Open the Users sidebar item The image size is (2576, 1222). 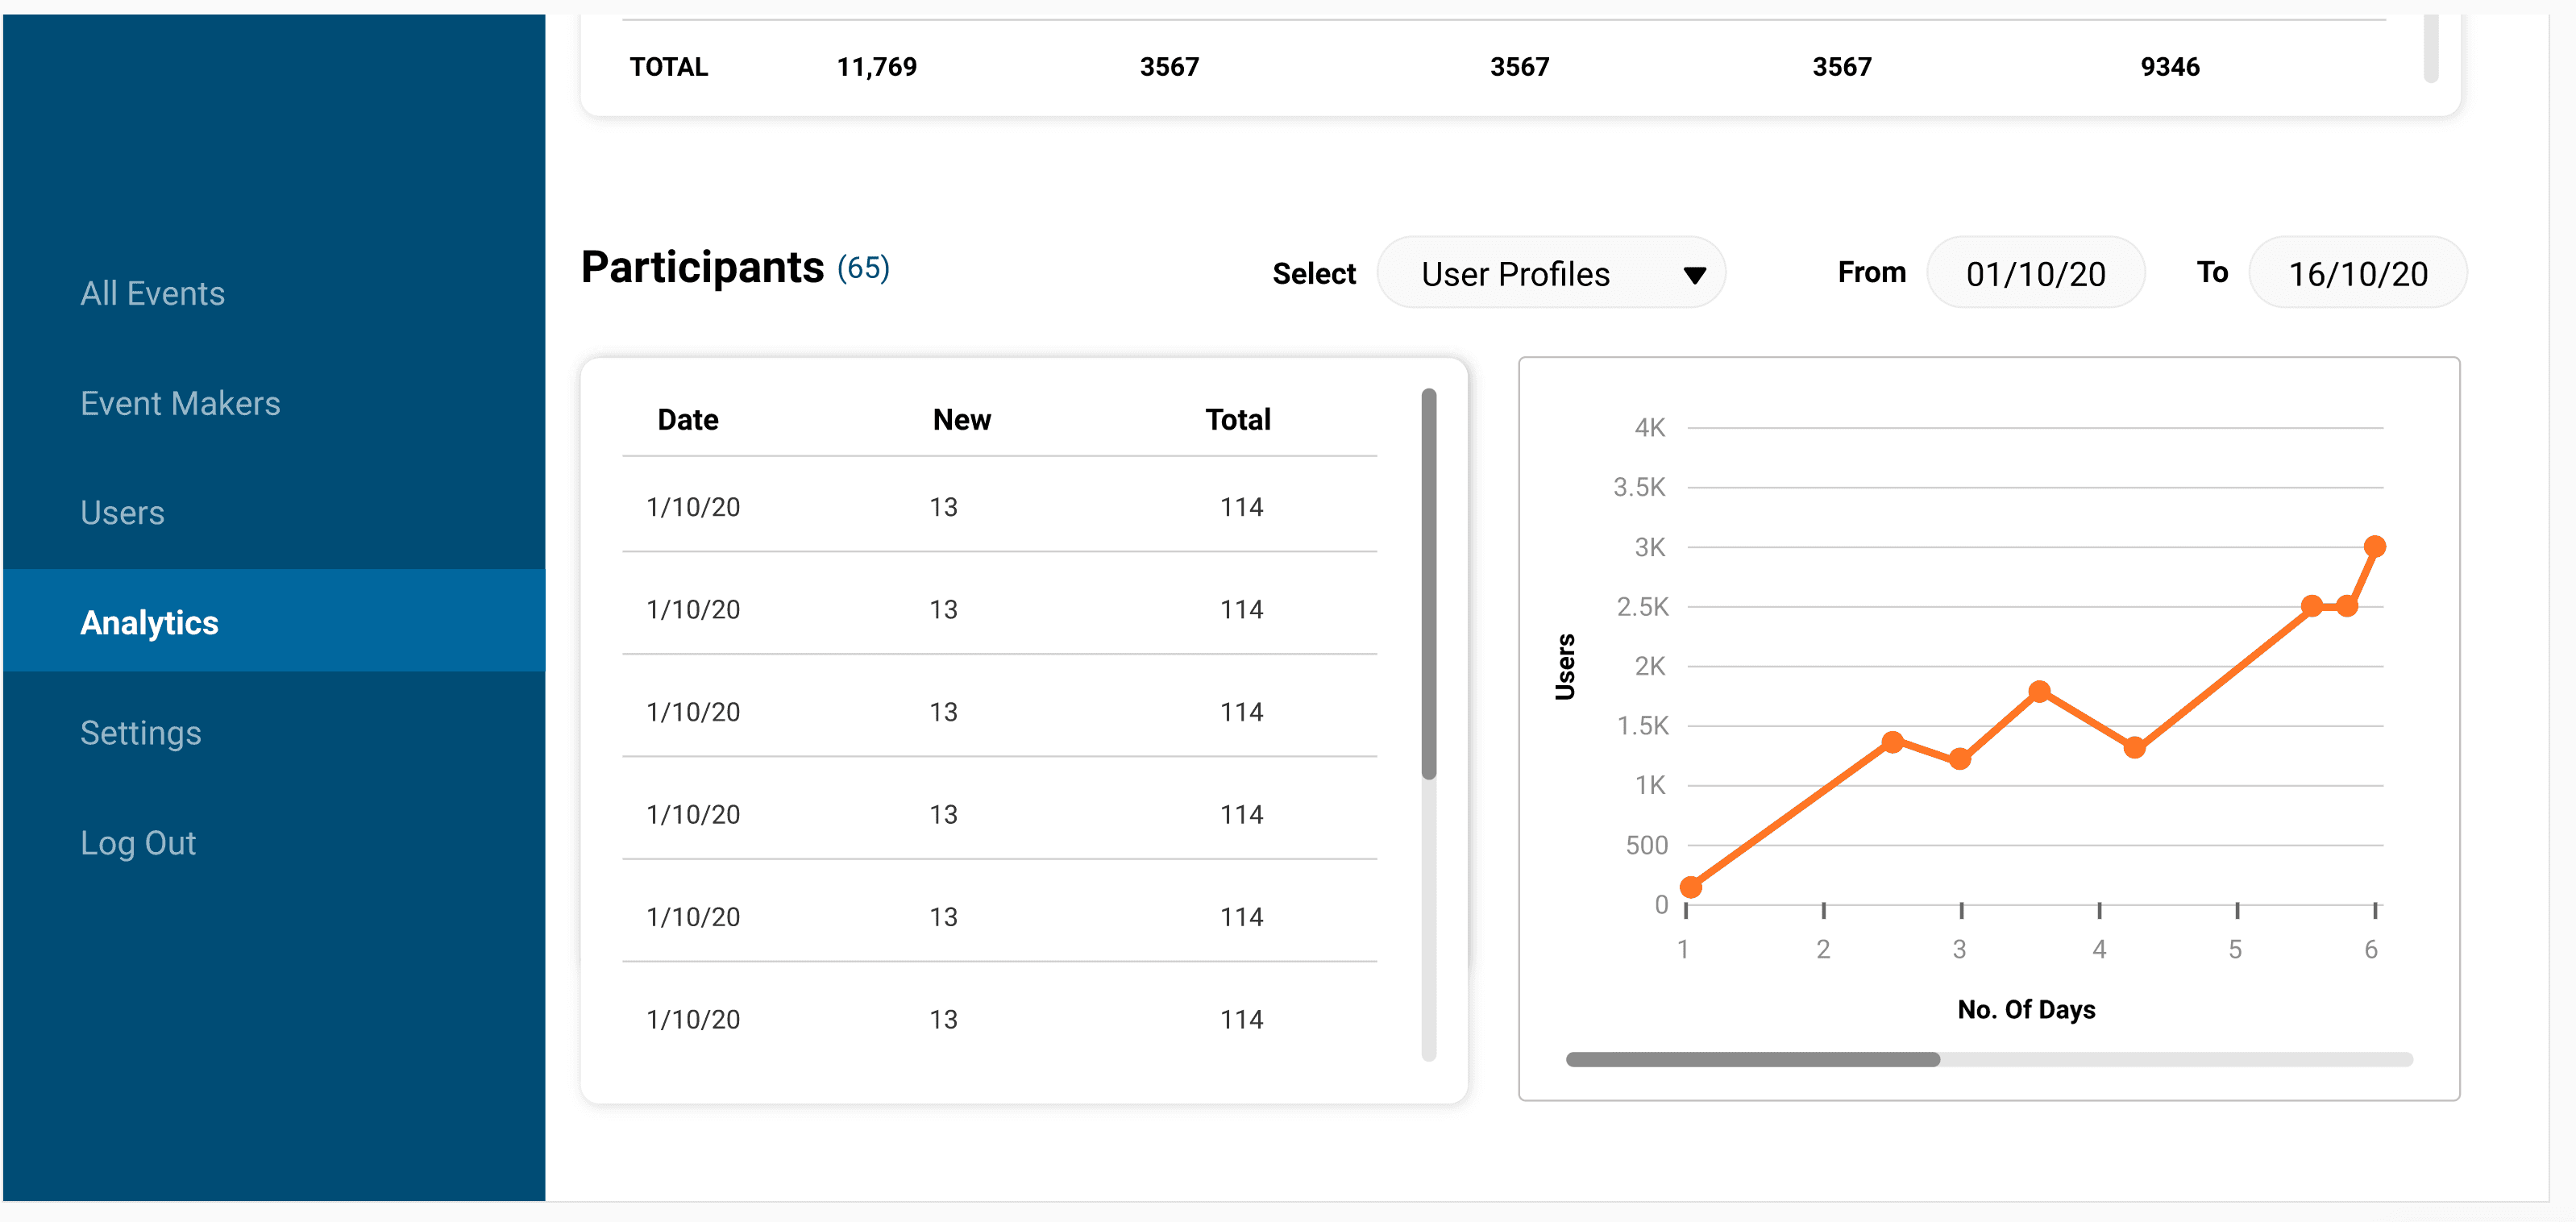pyautogui.click(x=122, y=513)
